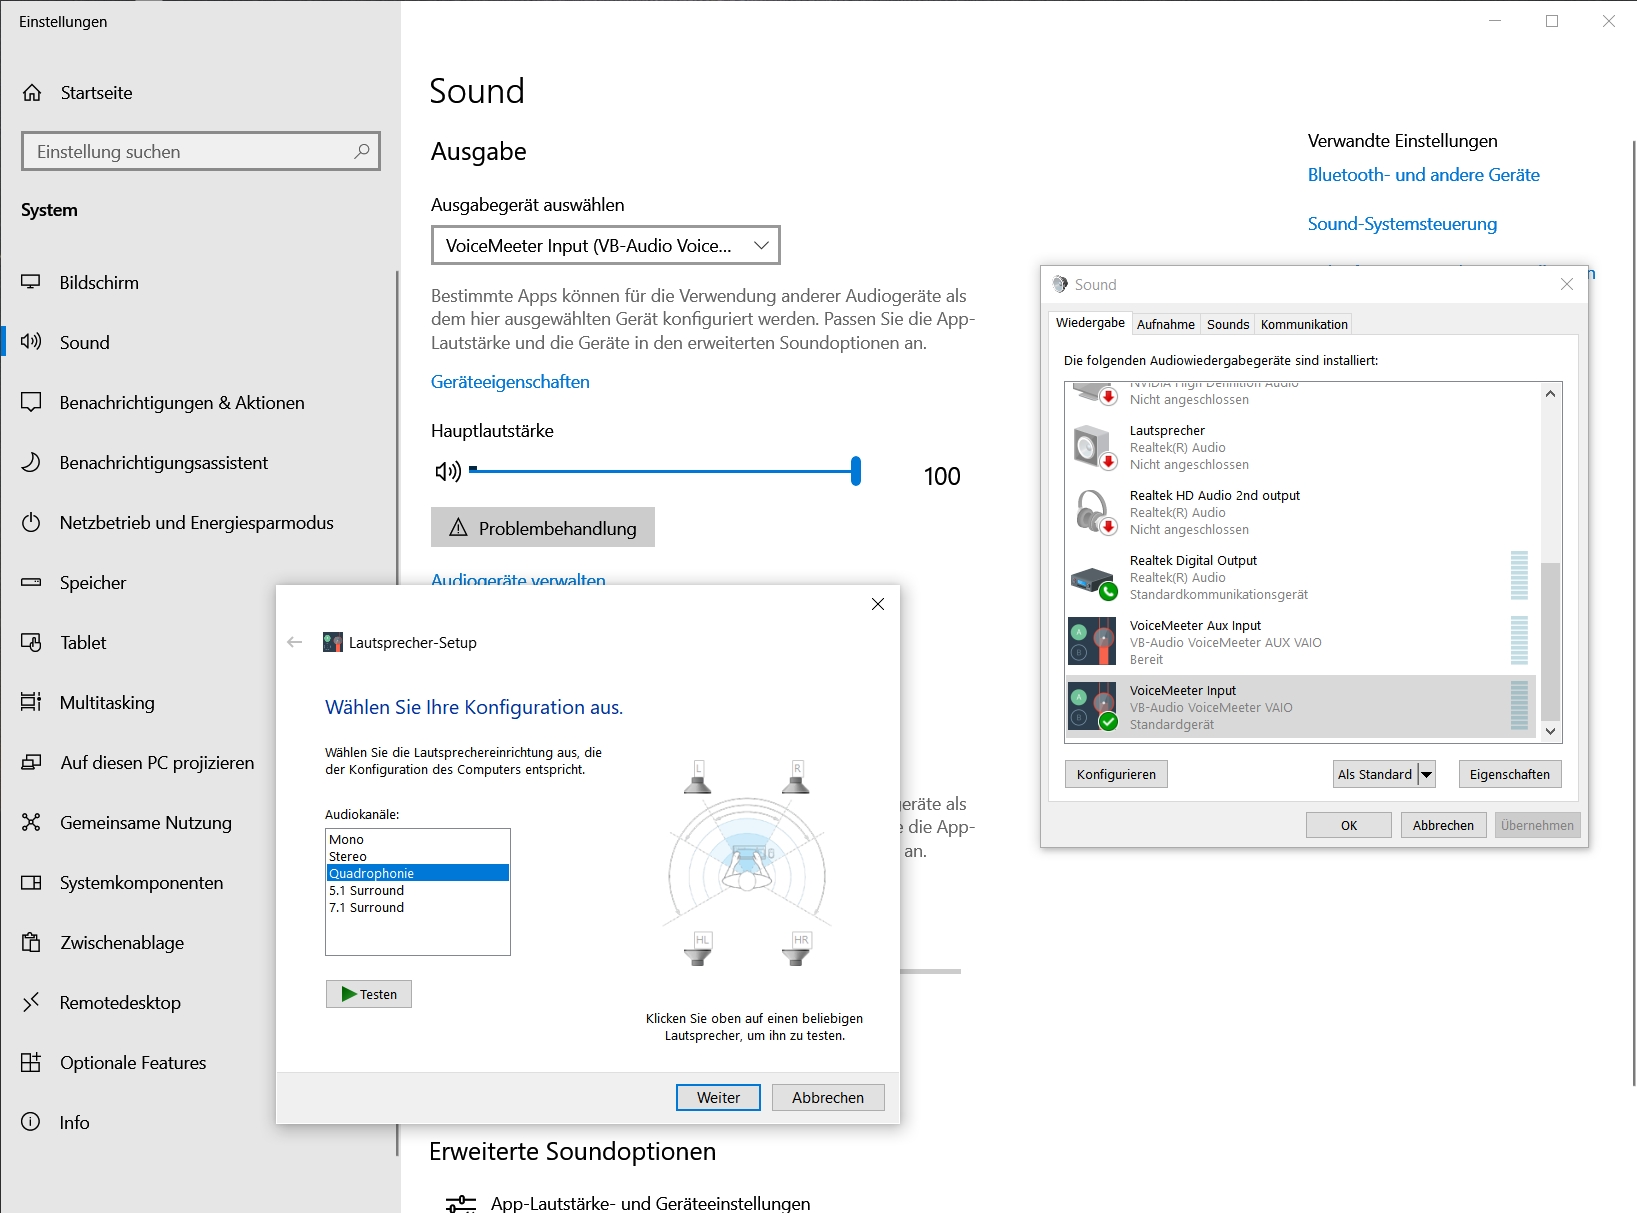Click the Einstellung suchen field
The image size is (1637, 1213).
(x=200, y=151)
